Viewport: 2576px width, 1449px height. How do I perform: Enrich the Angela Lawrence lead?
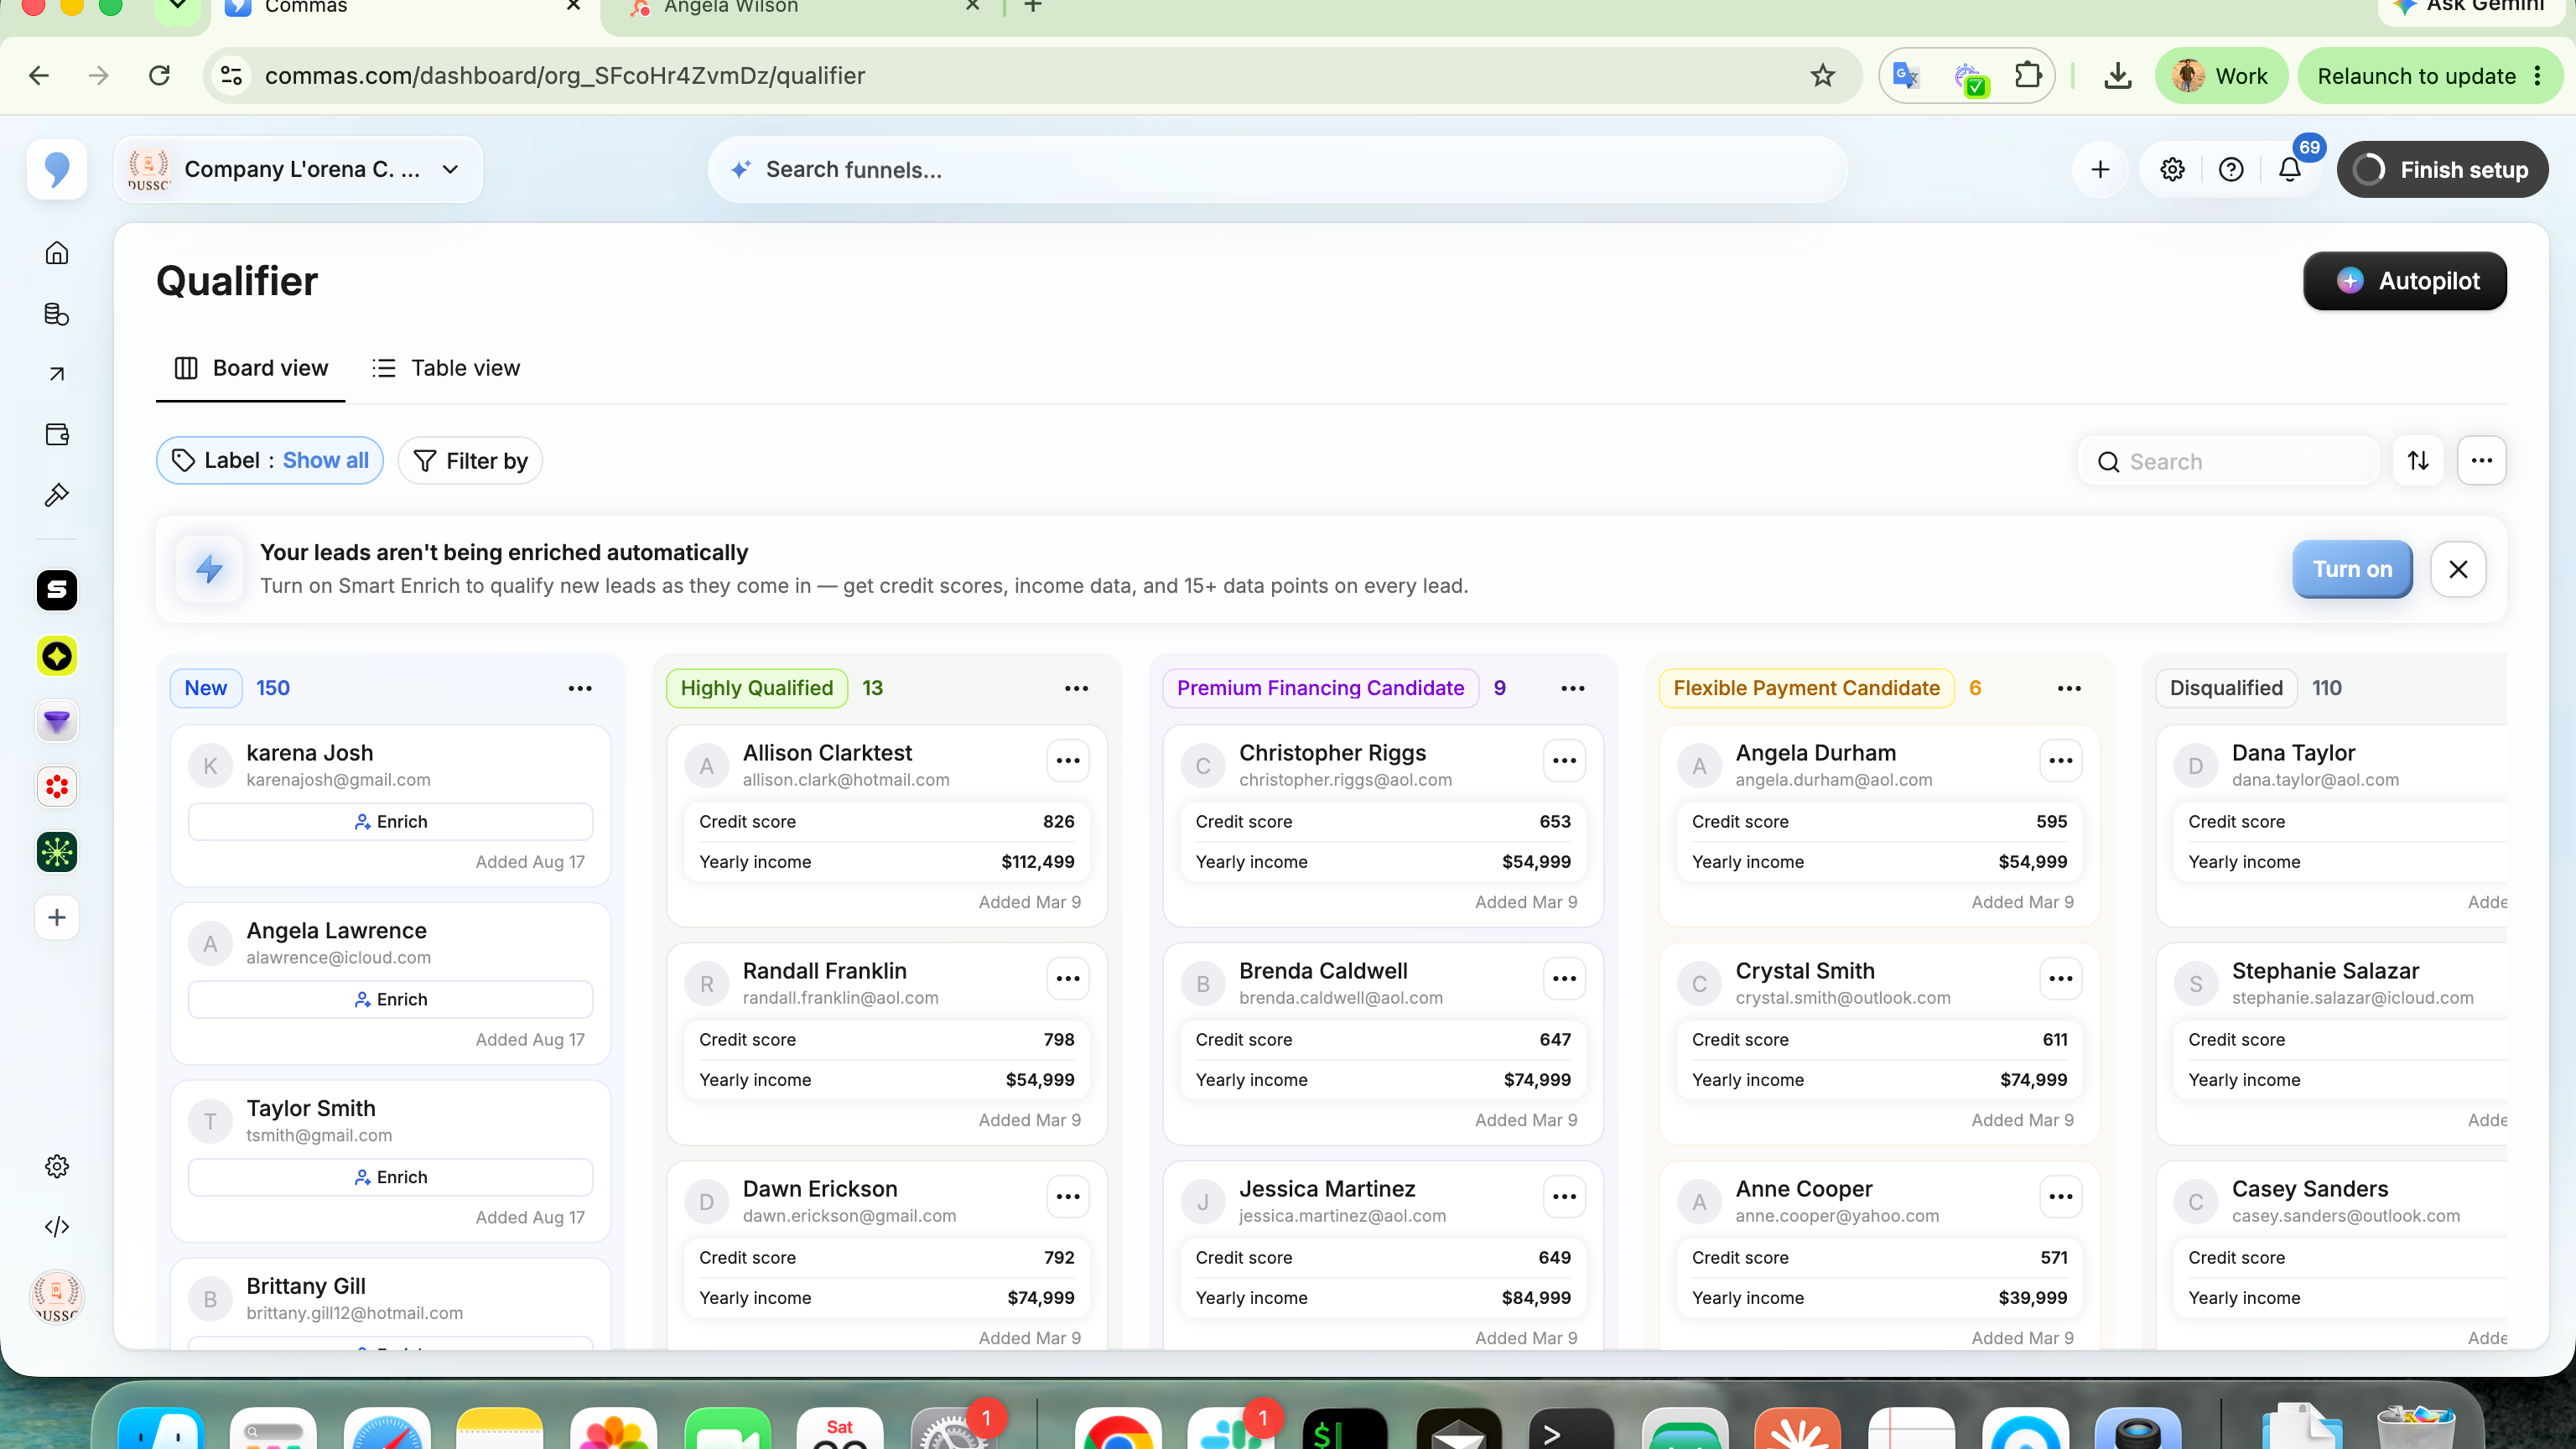coord(390,1000)
